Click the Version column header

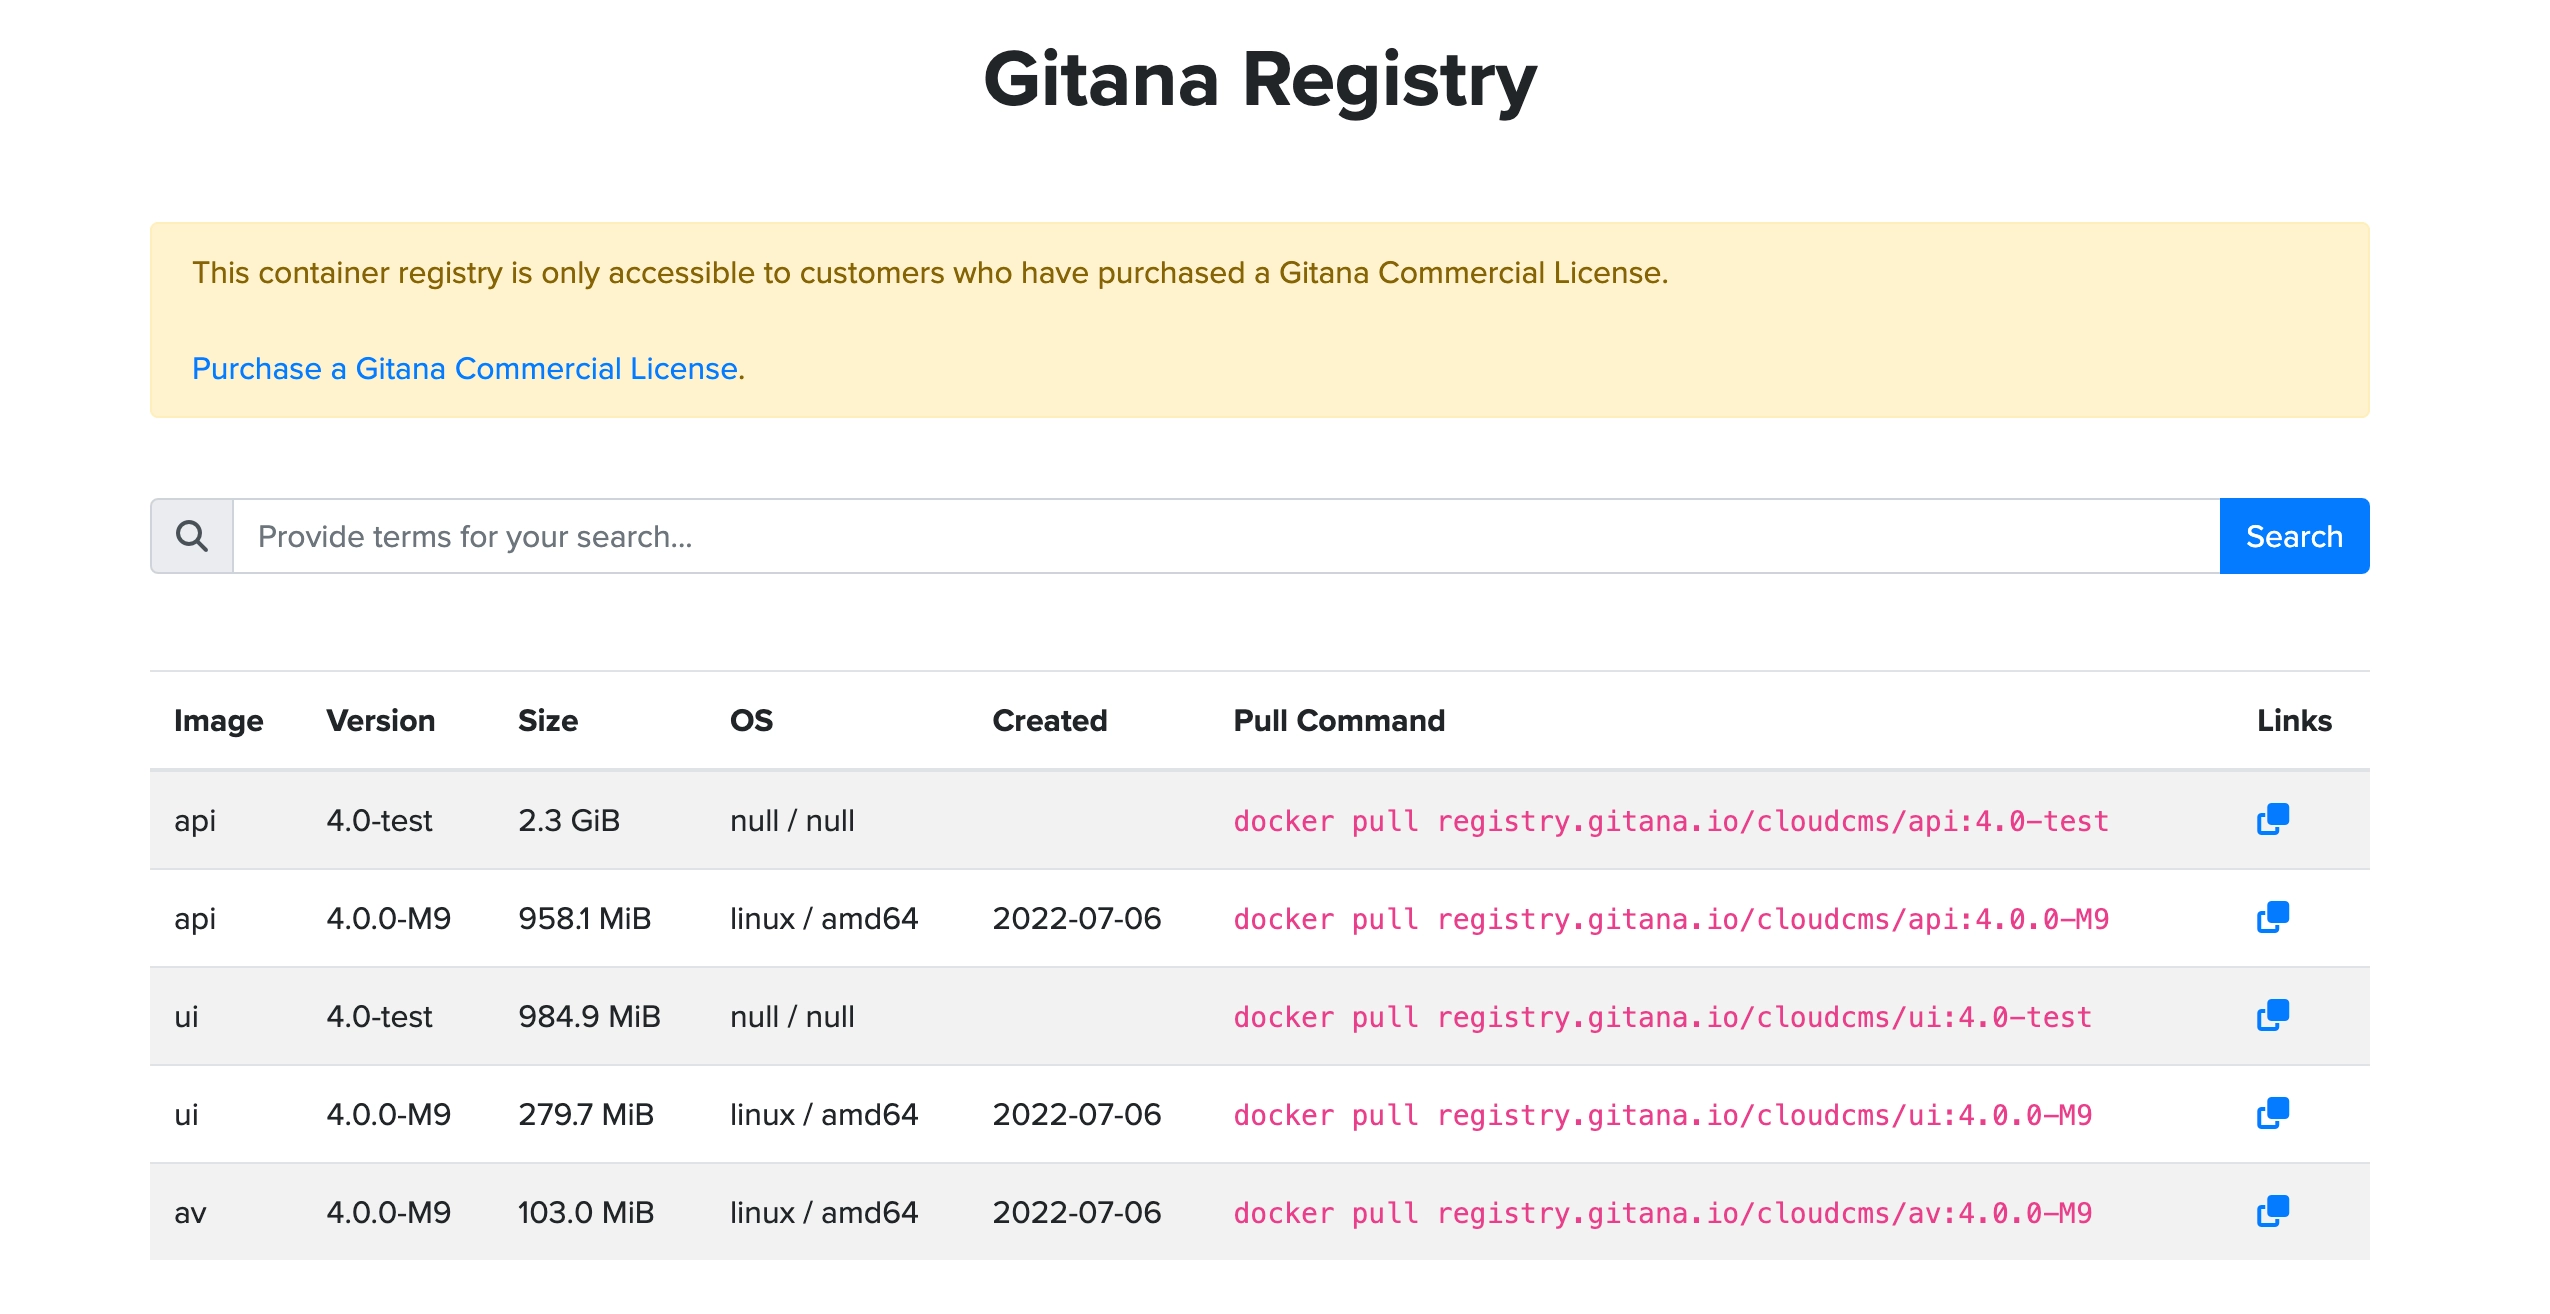tap(380, 721)
